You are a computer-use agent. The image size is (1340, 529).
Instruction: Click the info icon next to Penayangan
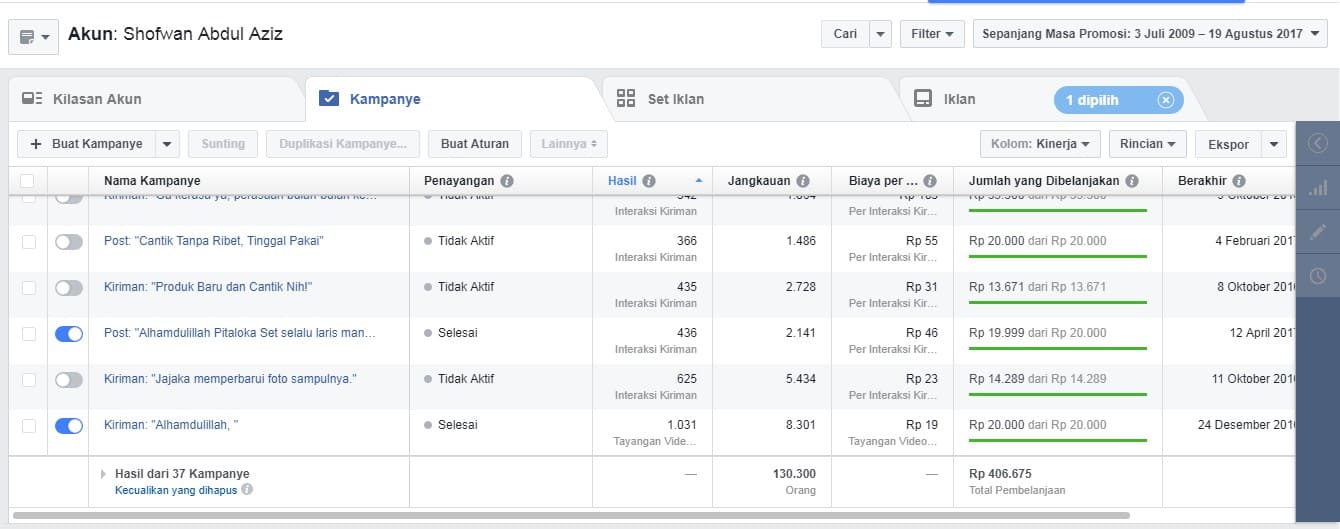(x=507, y=181)
